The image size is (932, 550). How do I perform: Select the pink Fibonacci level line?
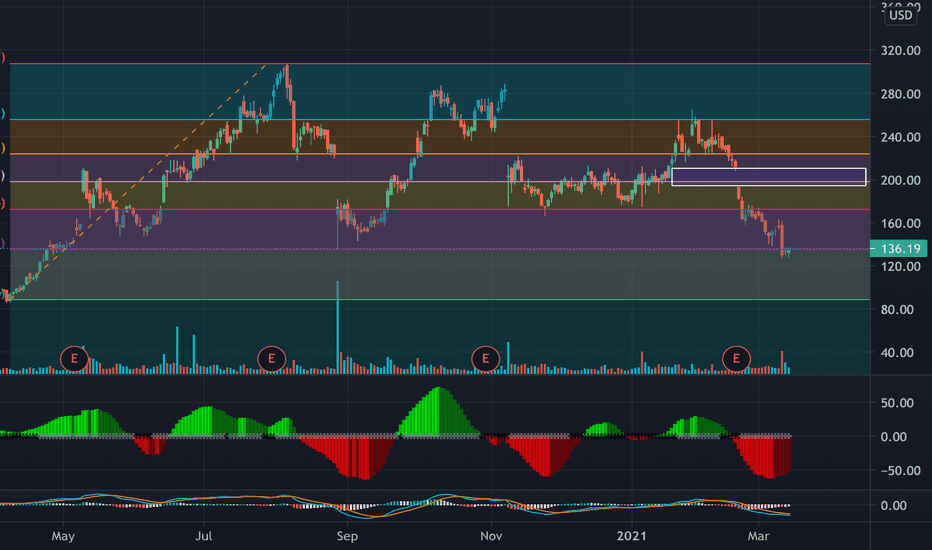point(440,209)
